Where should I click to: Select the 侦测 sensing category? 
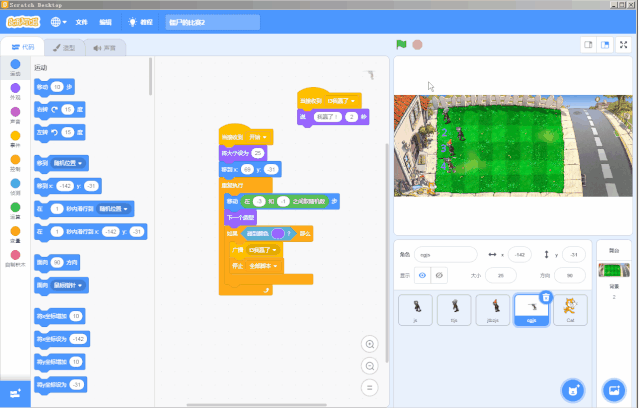click(15, 187)
